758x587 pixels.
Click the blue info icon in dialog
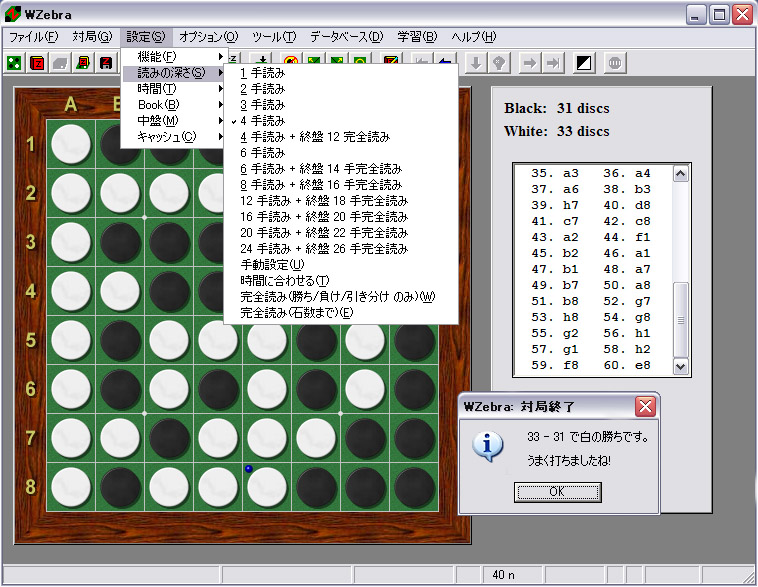click(487, 446)
